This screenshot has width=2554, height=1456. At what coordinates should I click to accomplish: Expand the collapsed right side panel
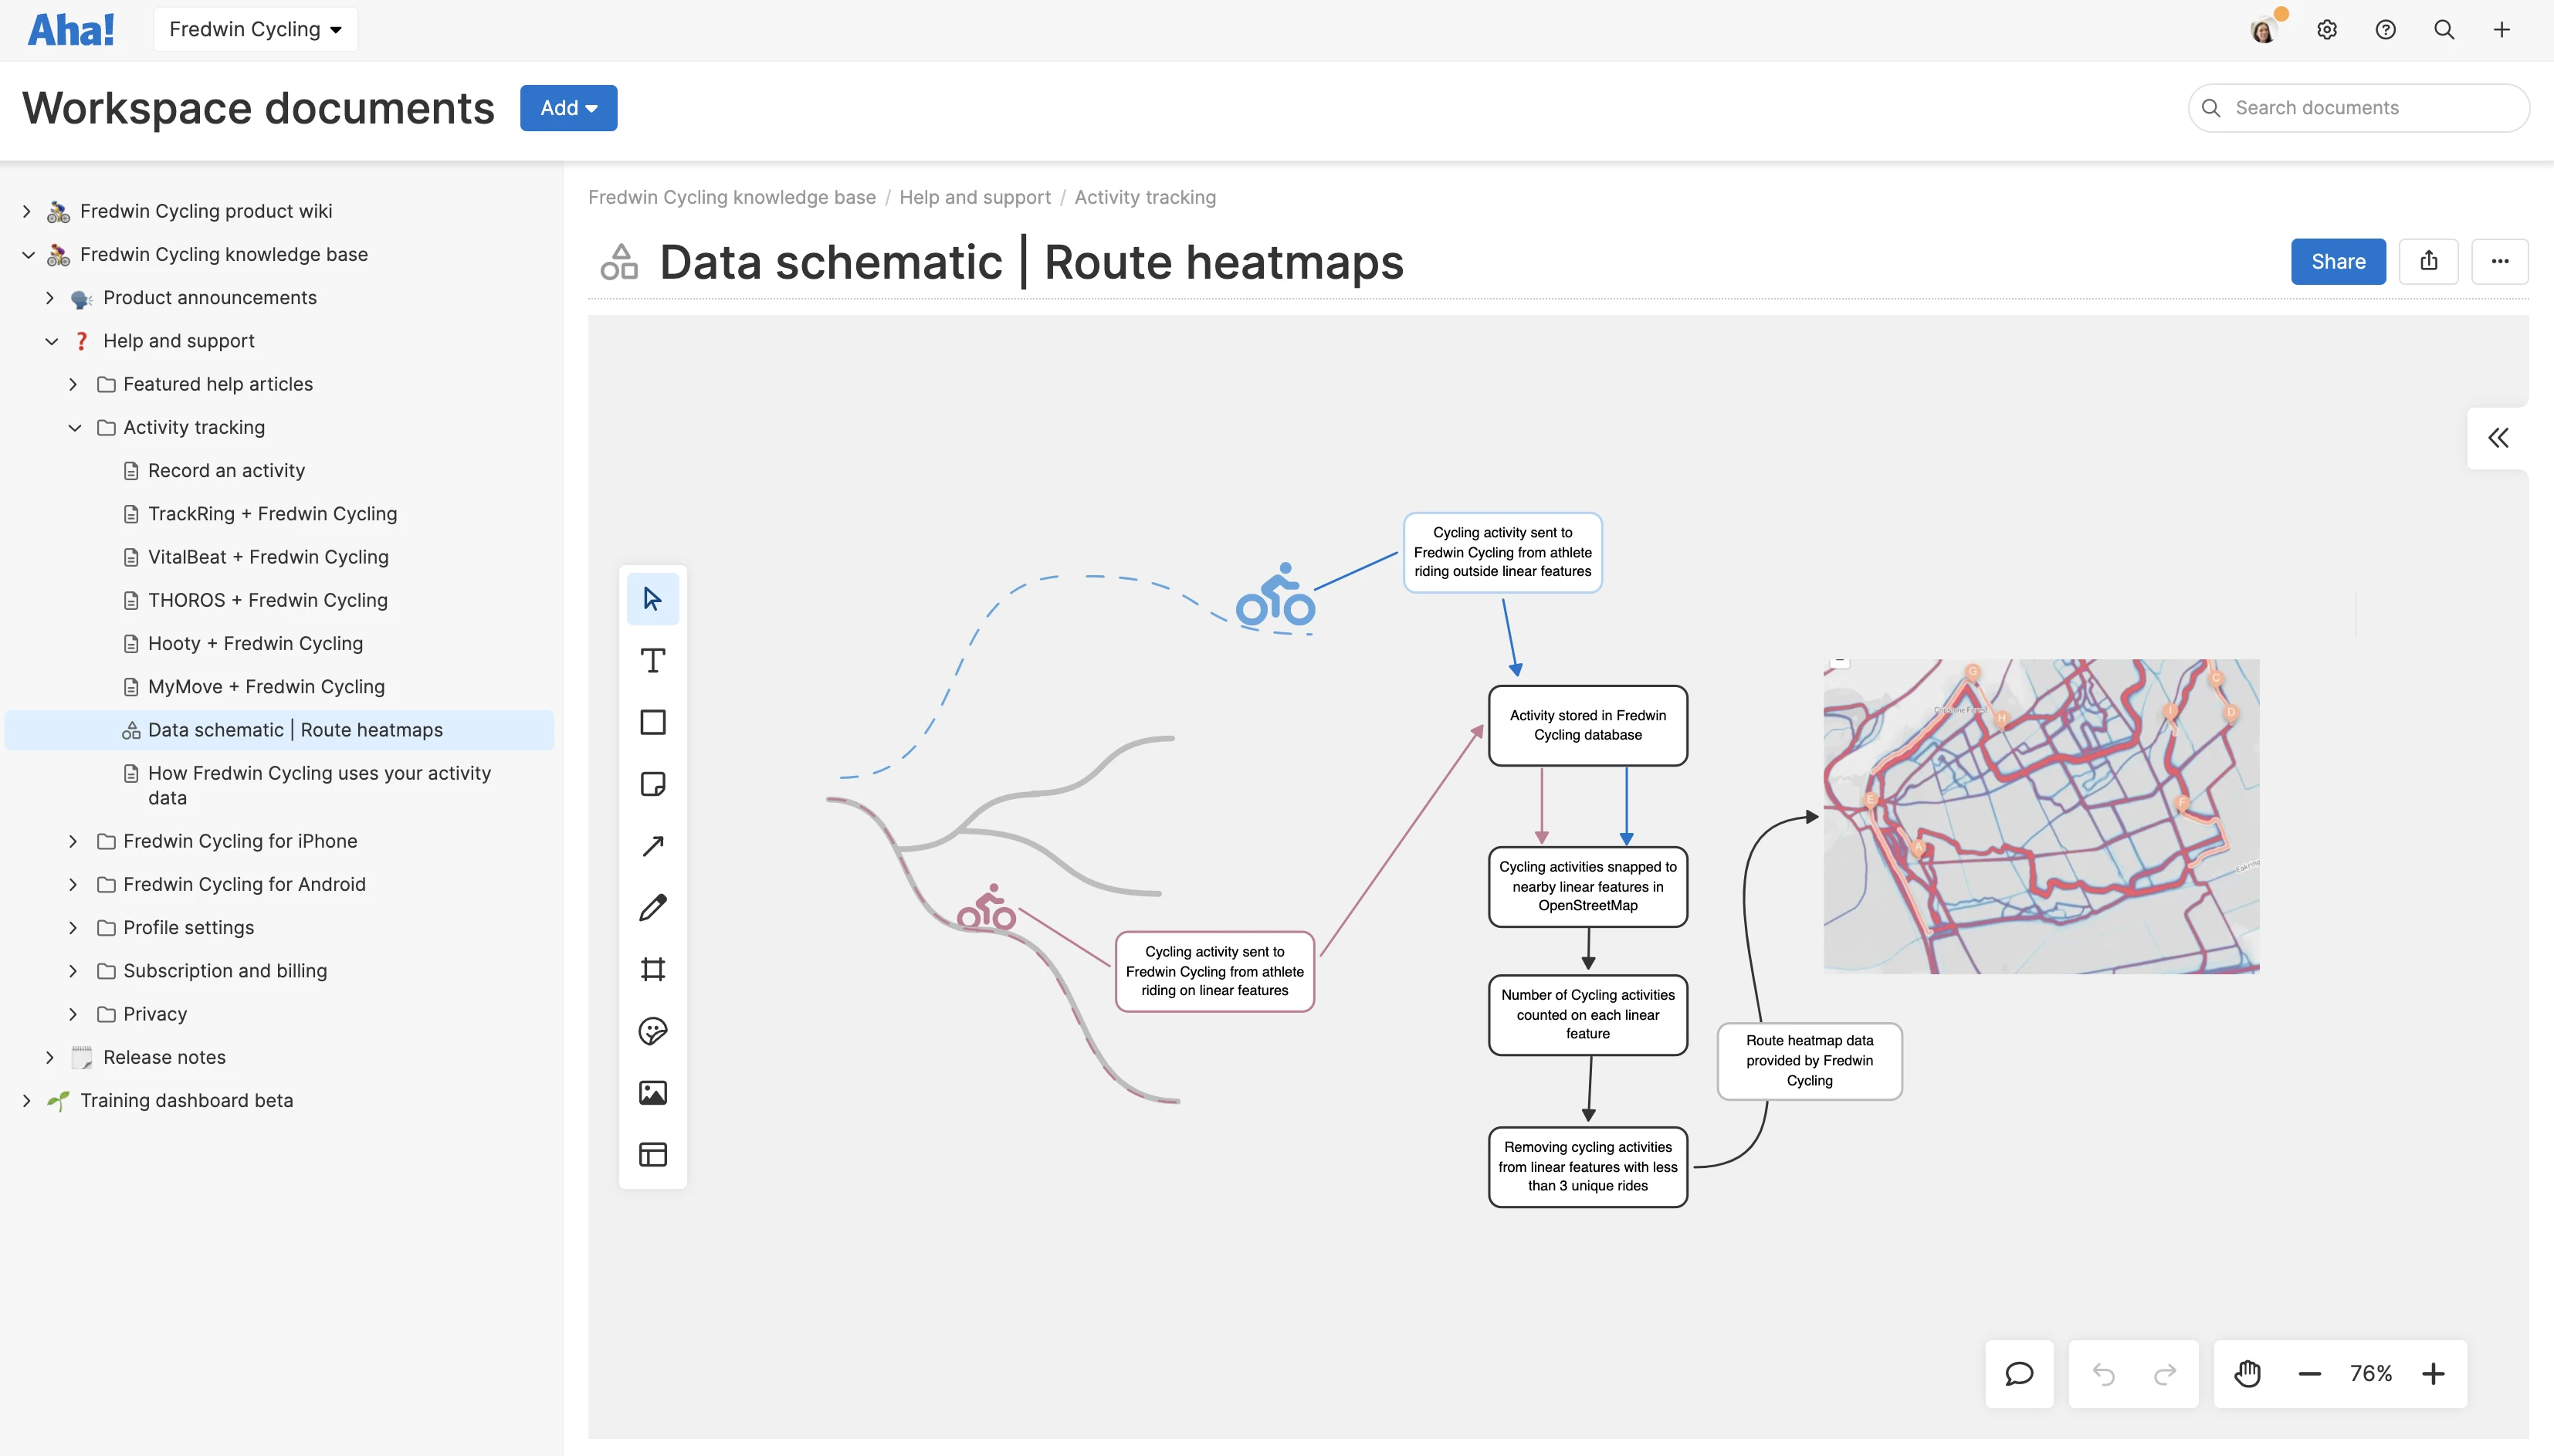point(2498,438)
